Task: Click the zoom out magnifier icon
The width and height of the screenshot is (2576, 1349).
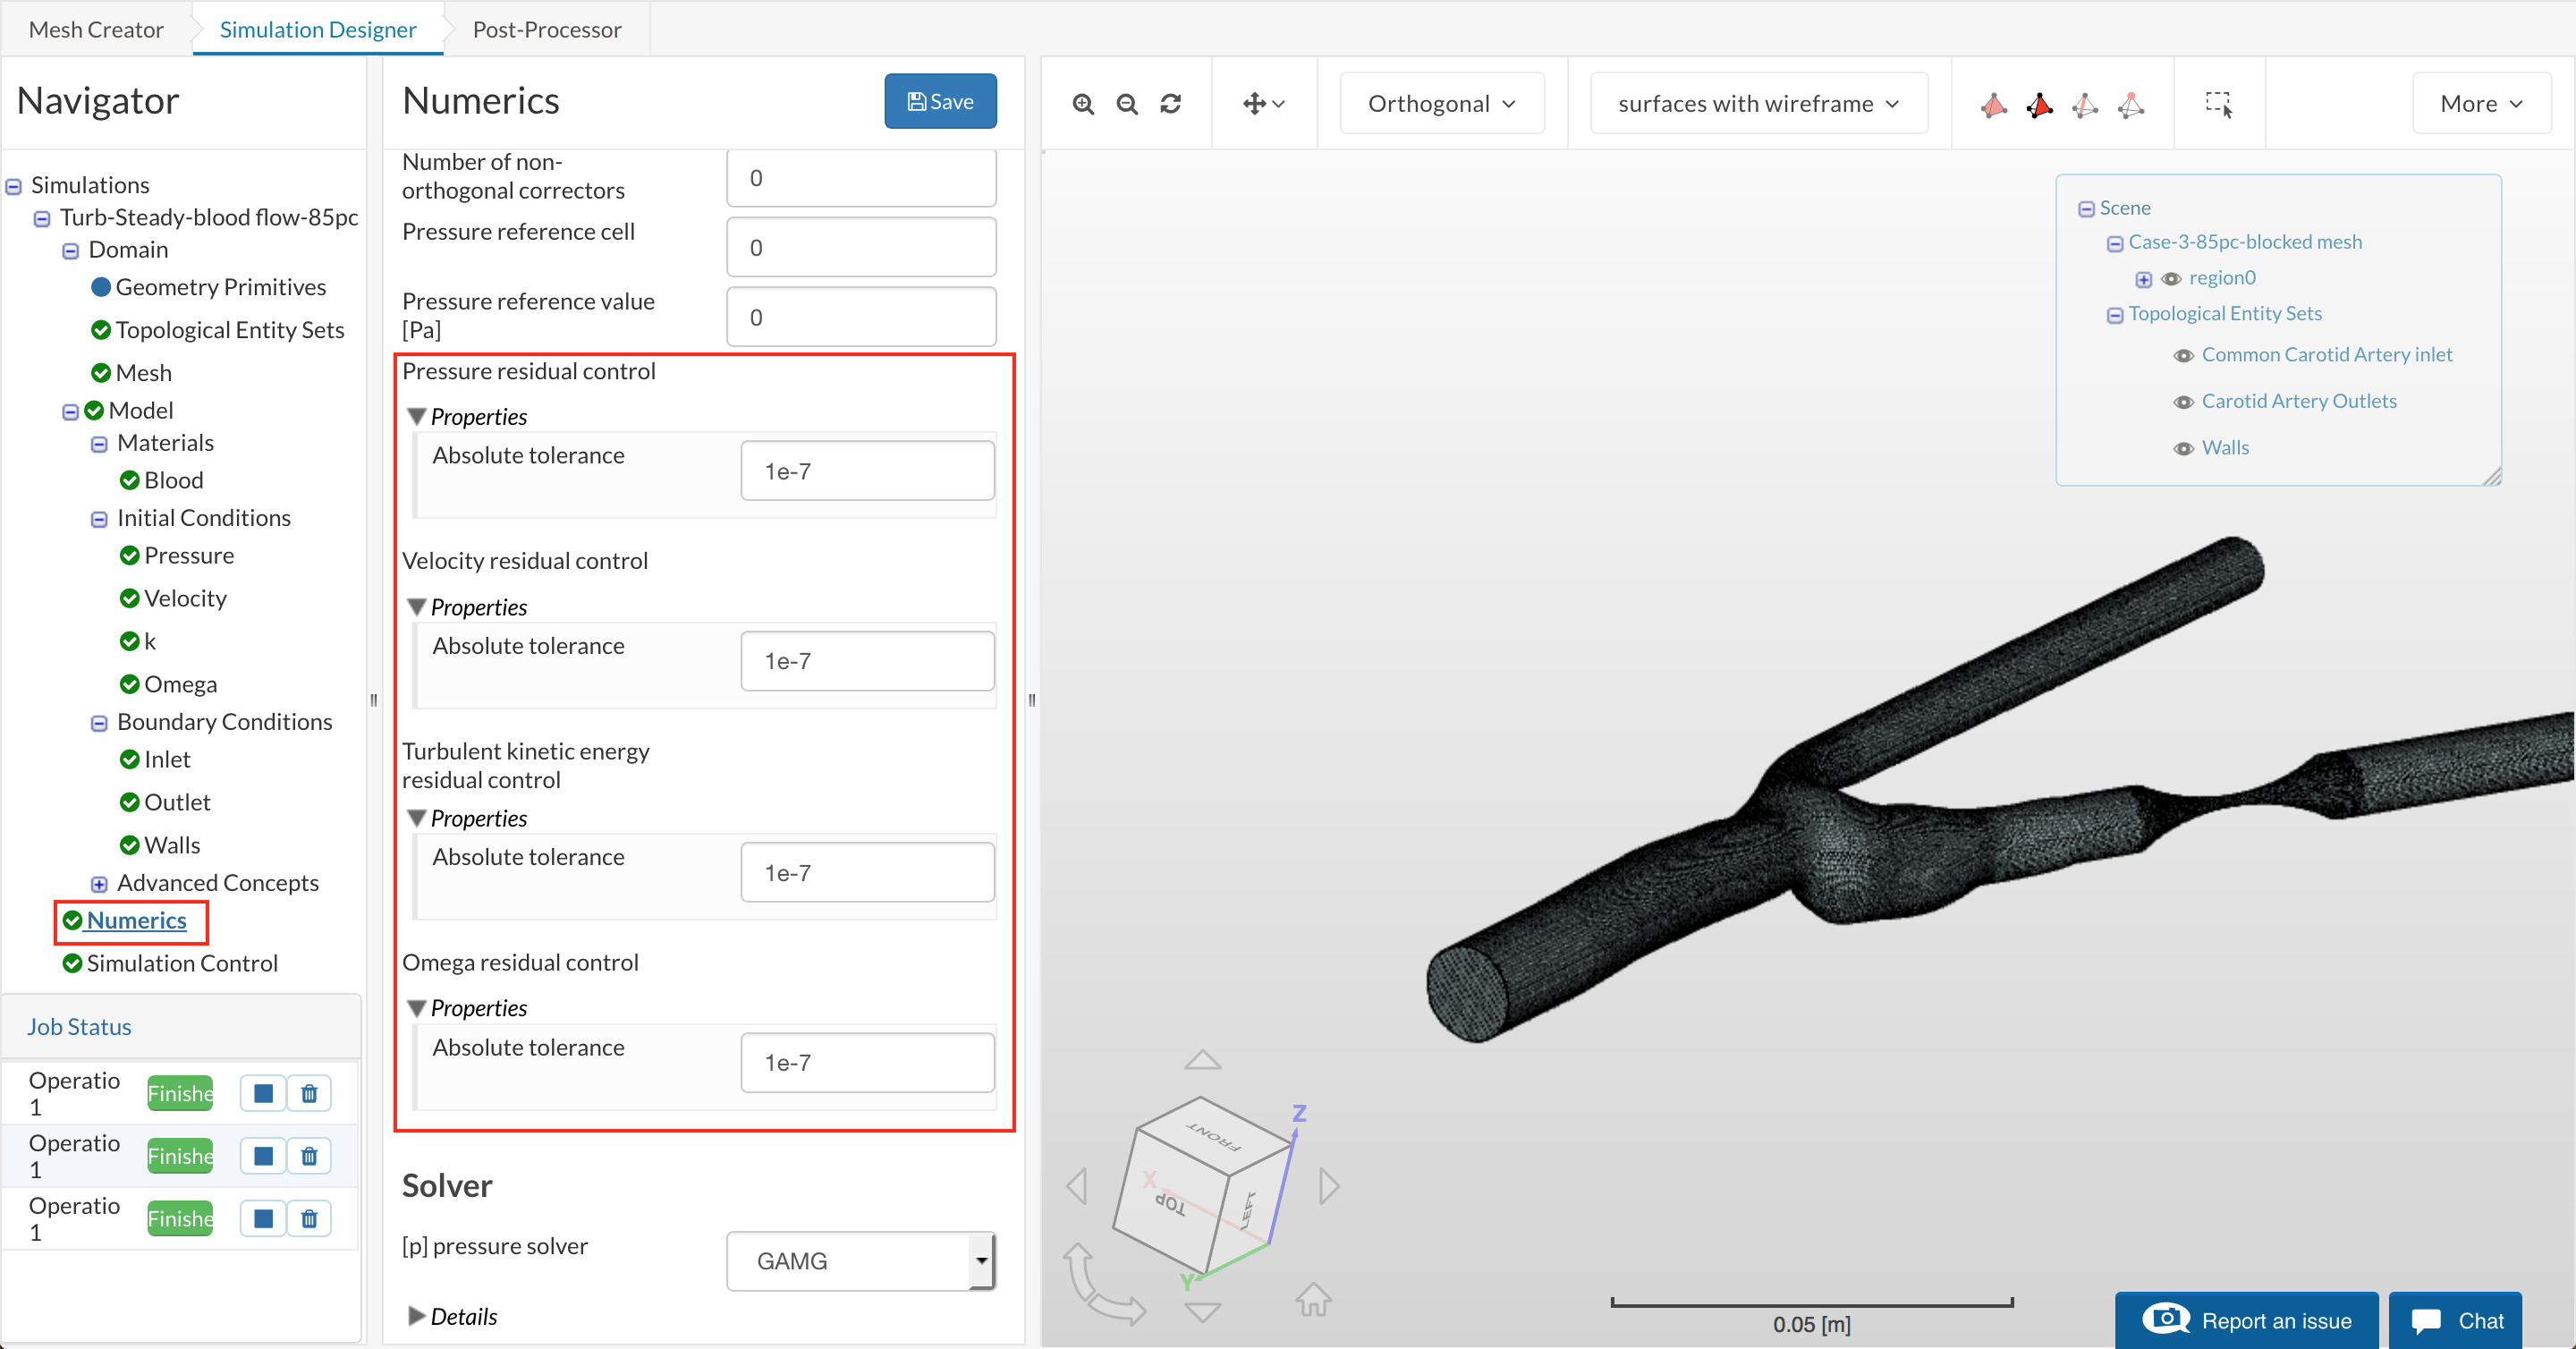Action: (x=1127, y=104)
